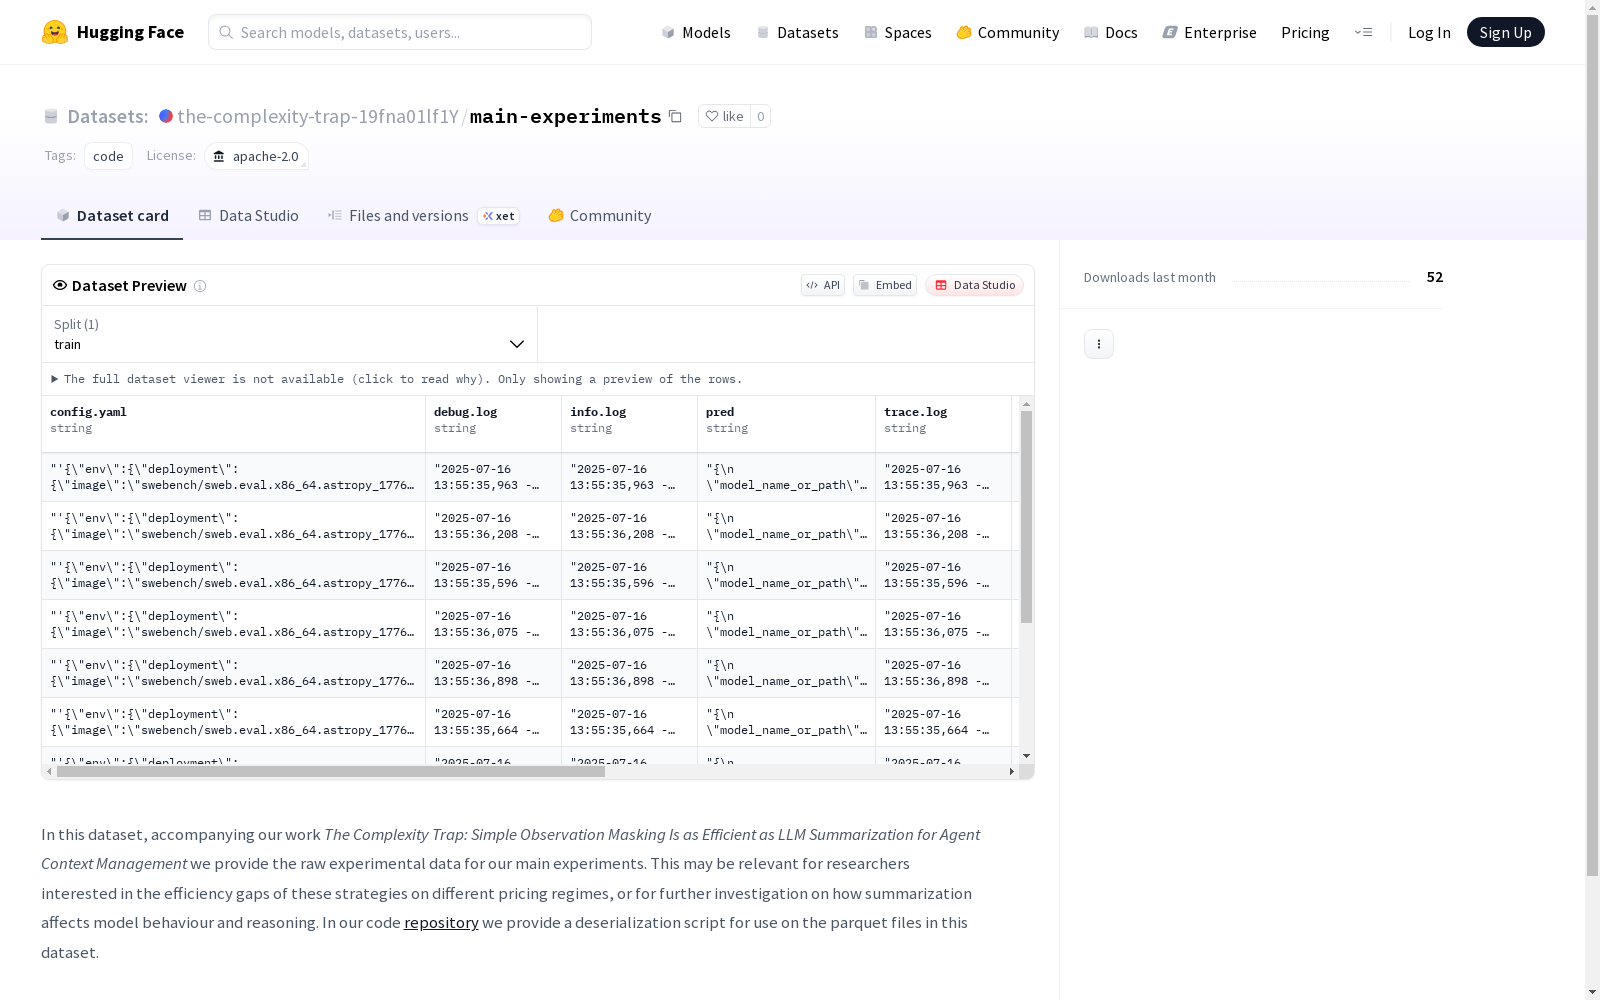Open the Split train dropdown
The height and width of the screenshot is (1000, 1600).
point(290,334)
